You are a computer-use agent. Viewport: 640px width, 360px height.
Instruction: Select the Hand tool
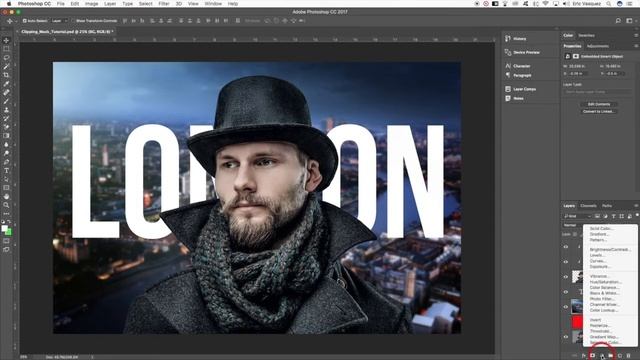(x=6, y=196)
